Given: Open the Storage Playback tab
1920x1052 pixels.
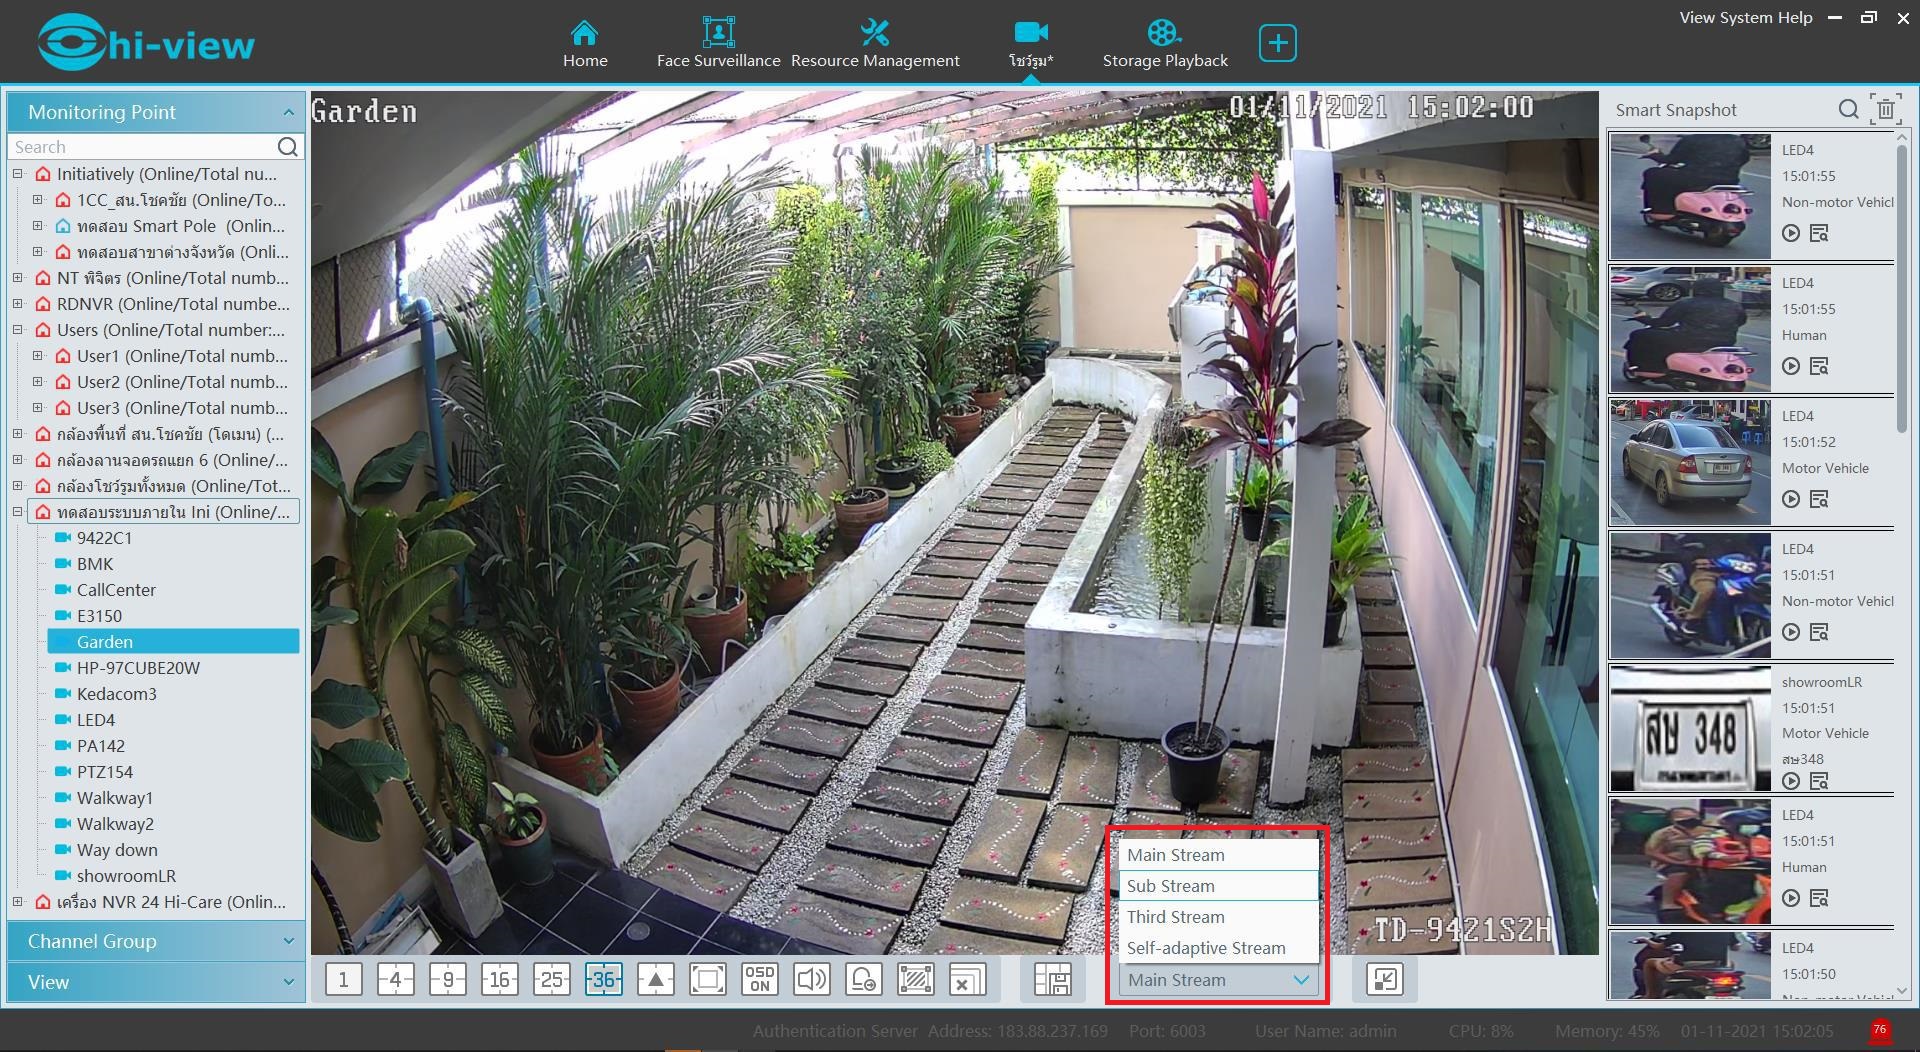Looking at the screenshot, I should click(1165, 45).
